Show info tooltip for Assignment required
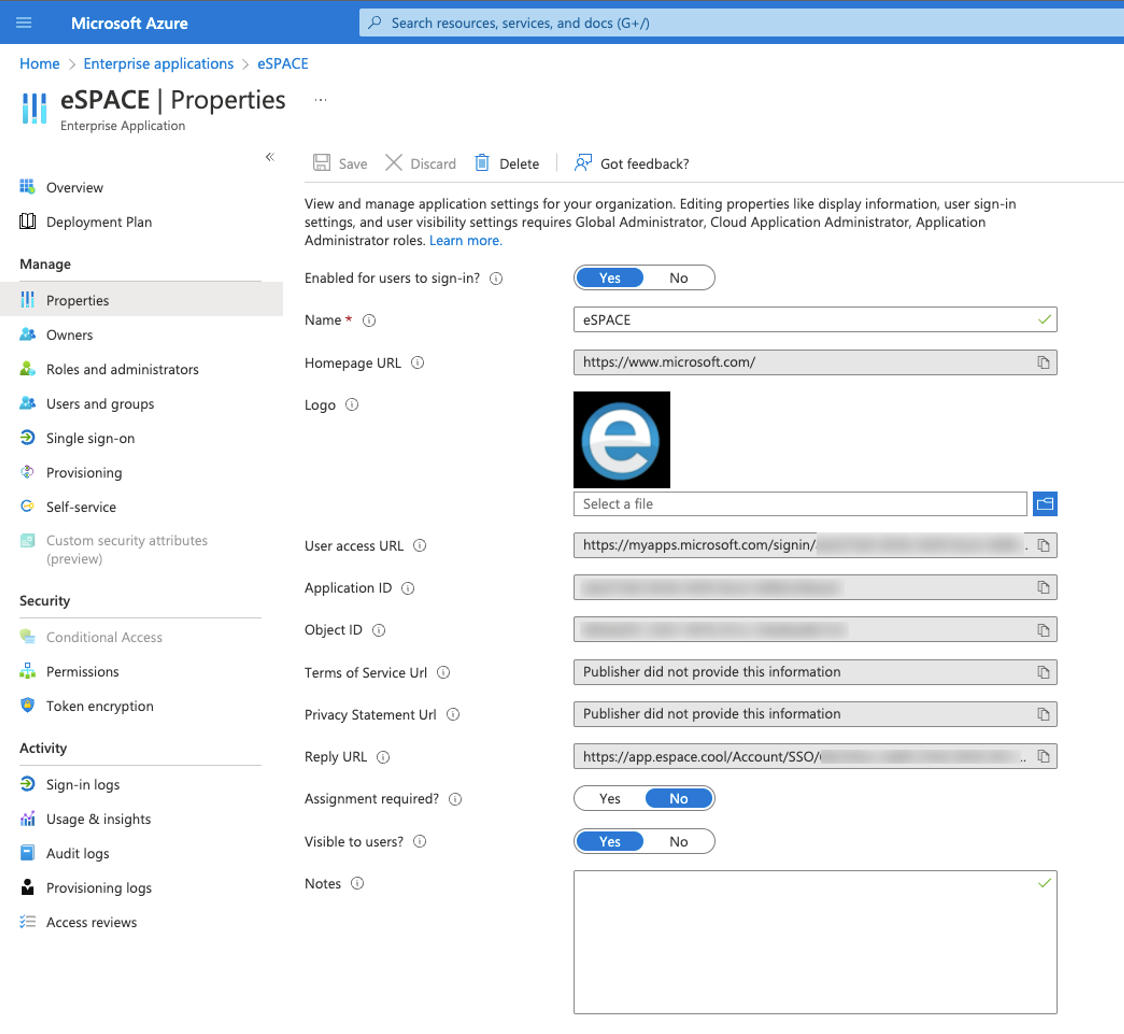Viewport: 1124px width, 1034px height. tap(456, 799)
